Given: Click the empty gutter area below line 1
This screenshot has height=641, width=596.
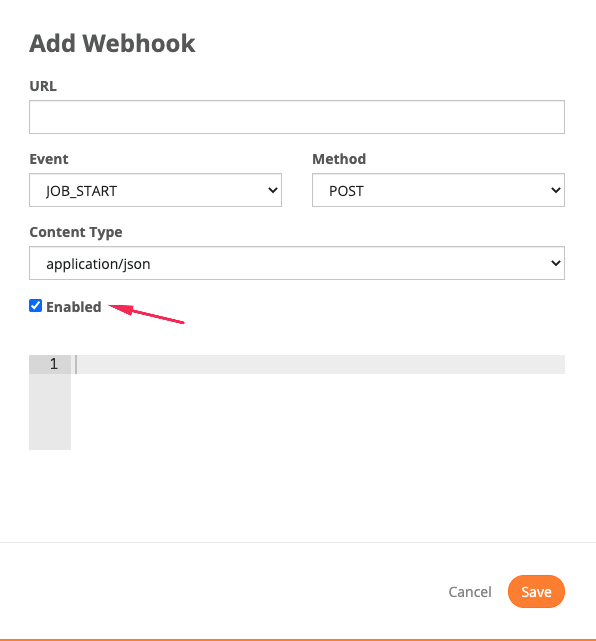Looking at the screenshot, I should tap(50, 412).
